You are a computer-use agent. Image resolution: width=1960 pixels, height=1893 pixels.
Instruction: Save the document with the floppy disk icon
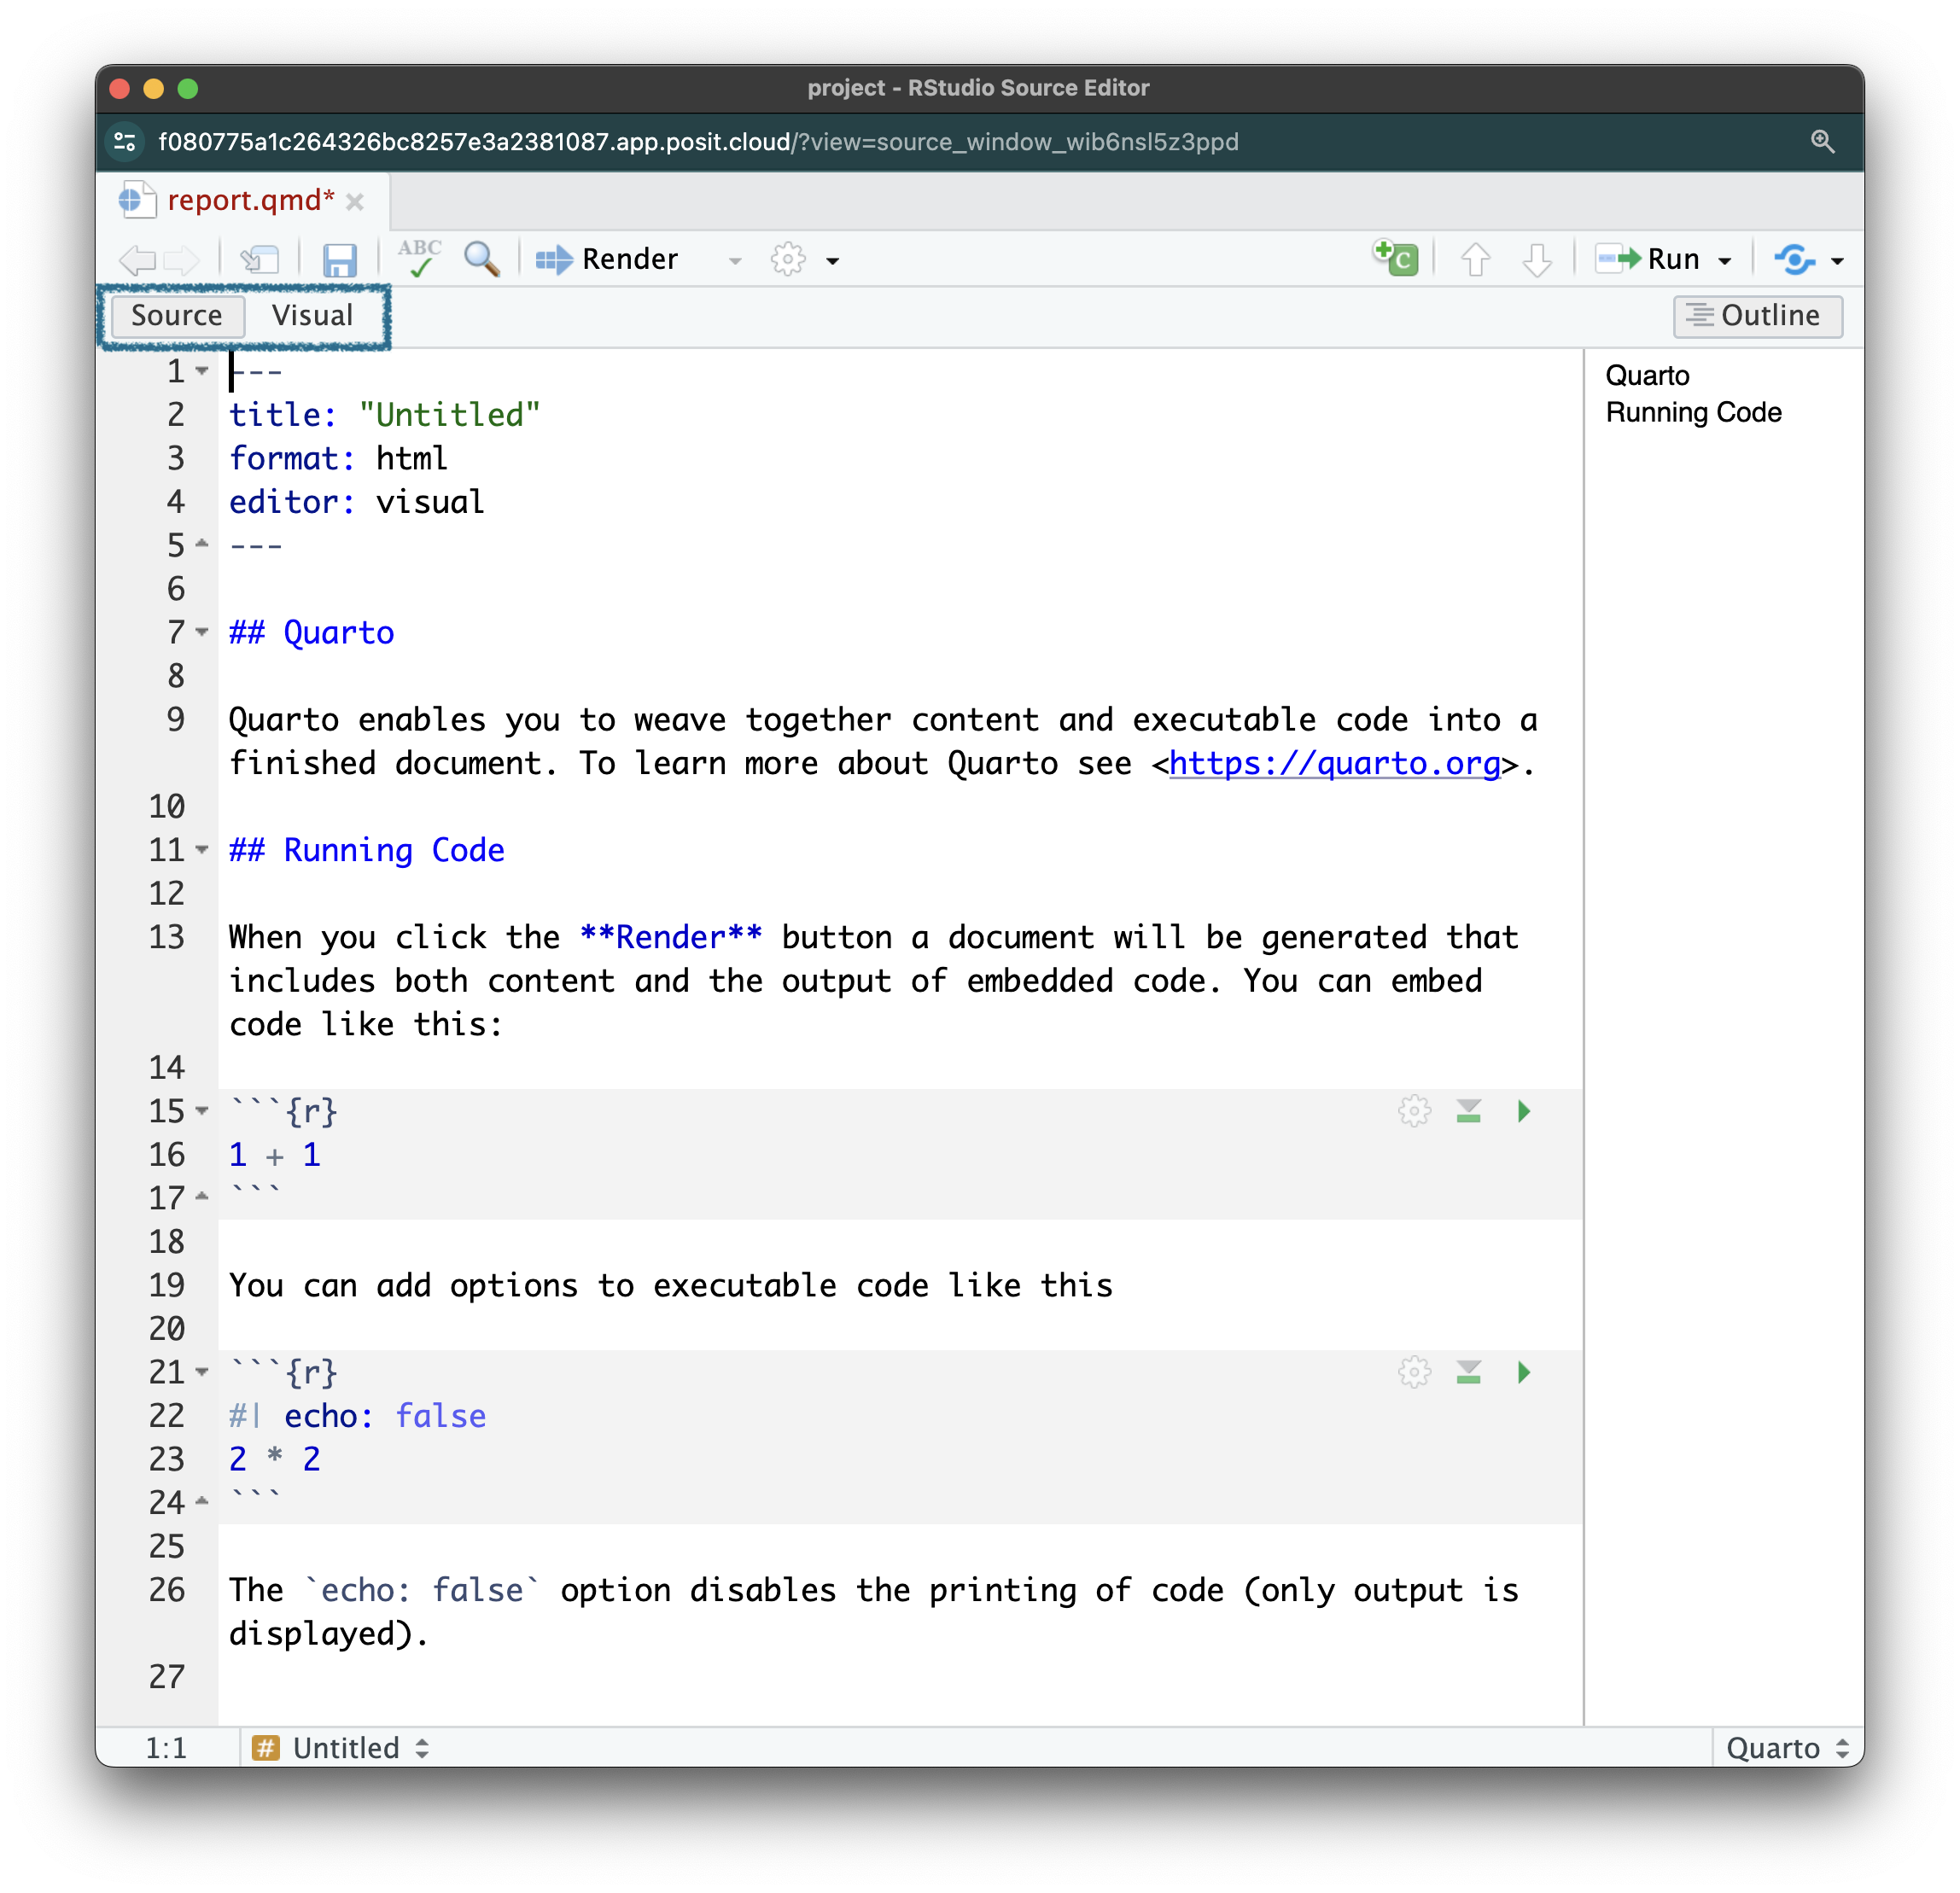pos(340,260)
